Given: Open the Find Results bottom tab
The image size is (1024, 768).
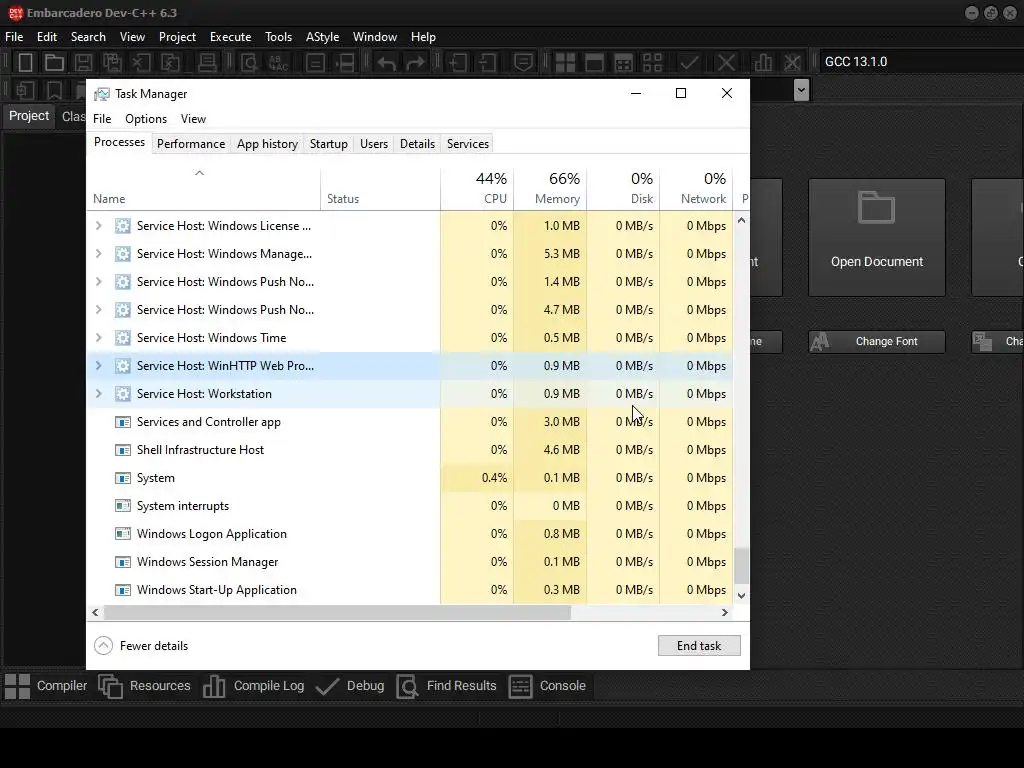Looking at the screenshot, I should (x=447, y=686).
